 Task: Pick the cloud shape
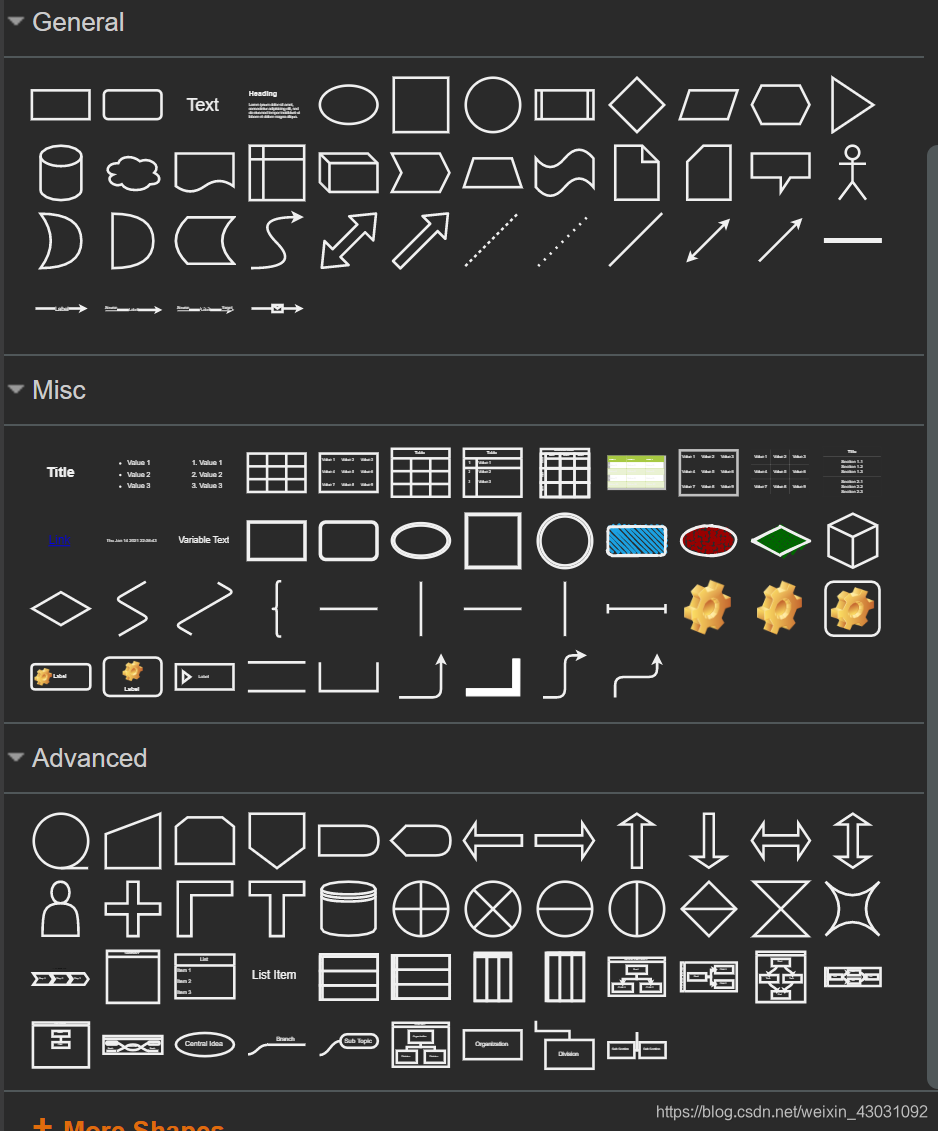(133, 173)
